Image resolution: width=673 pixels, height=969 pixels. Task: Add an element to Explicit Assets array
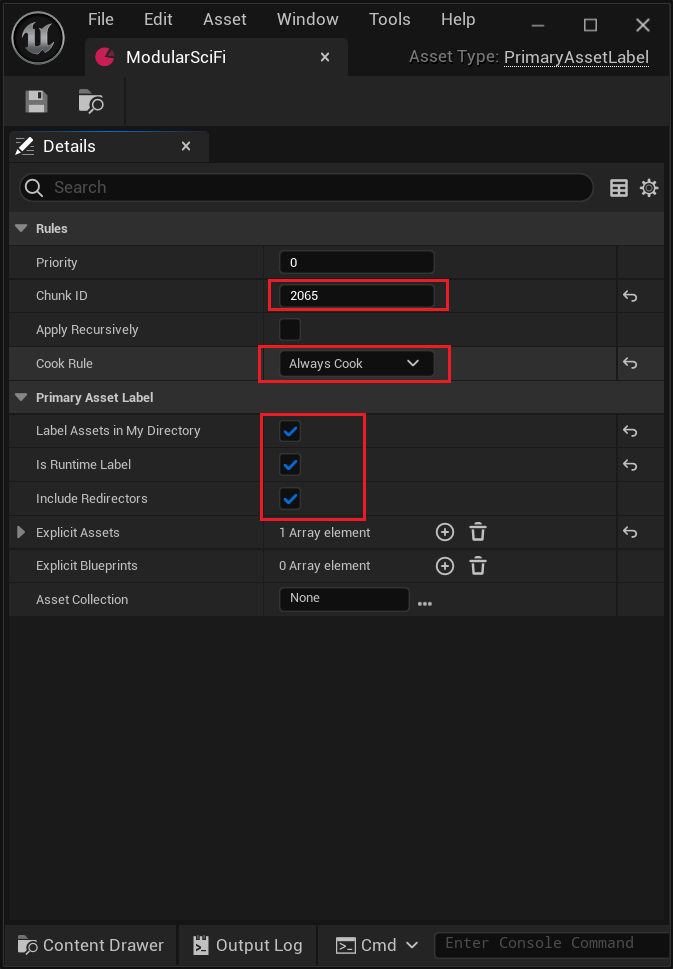coord(445,533)
